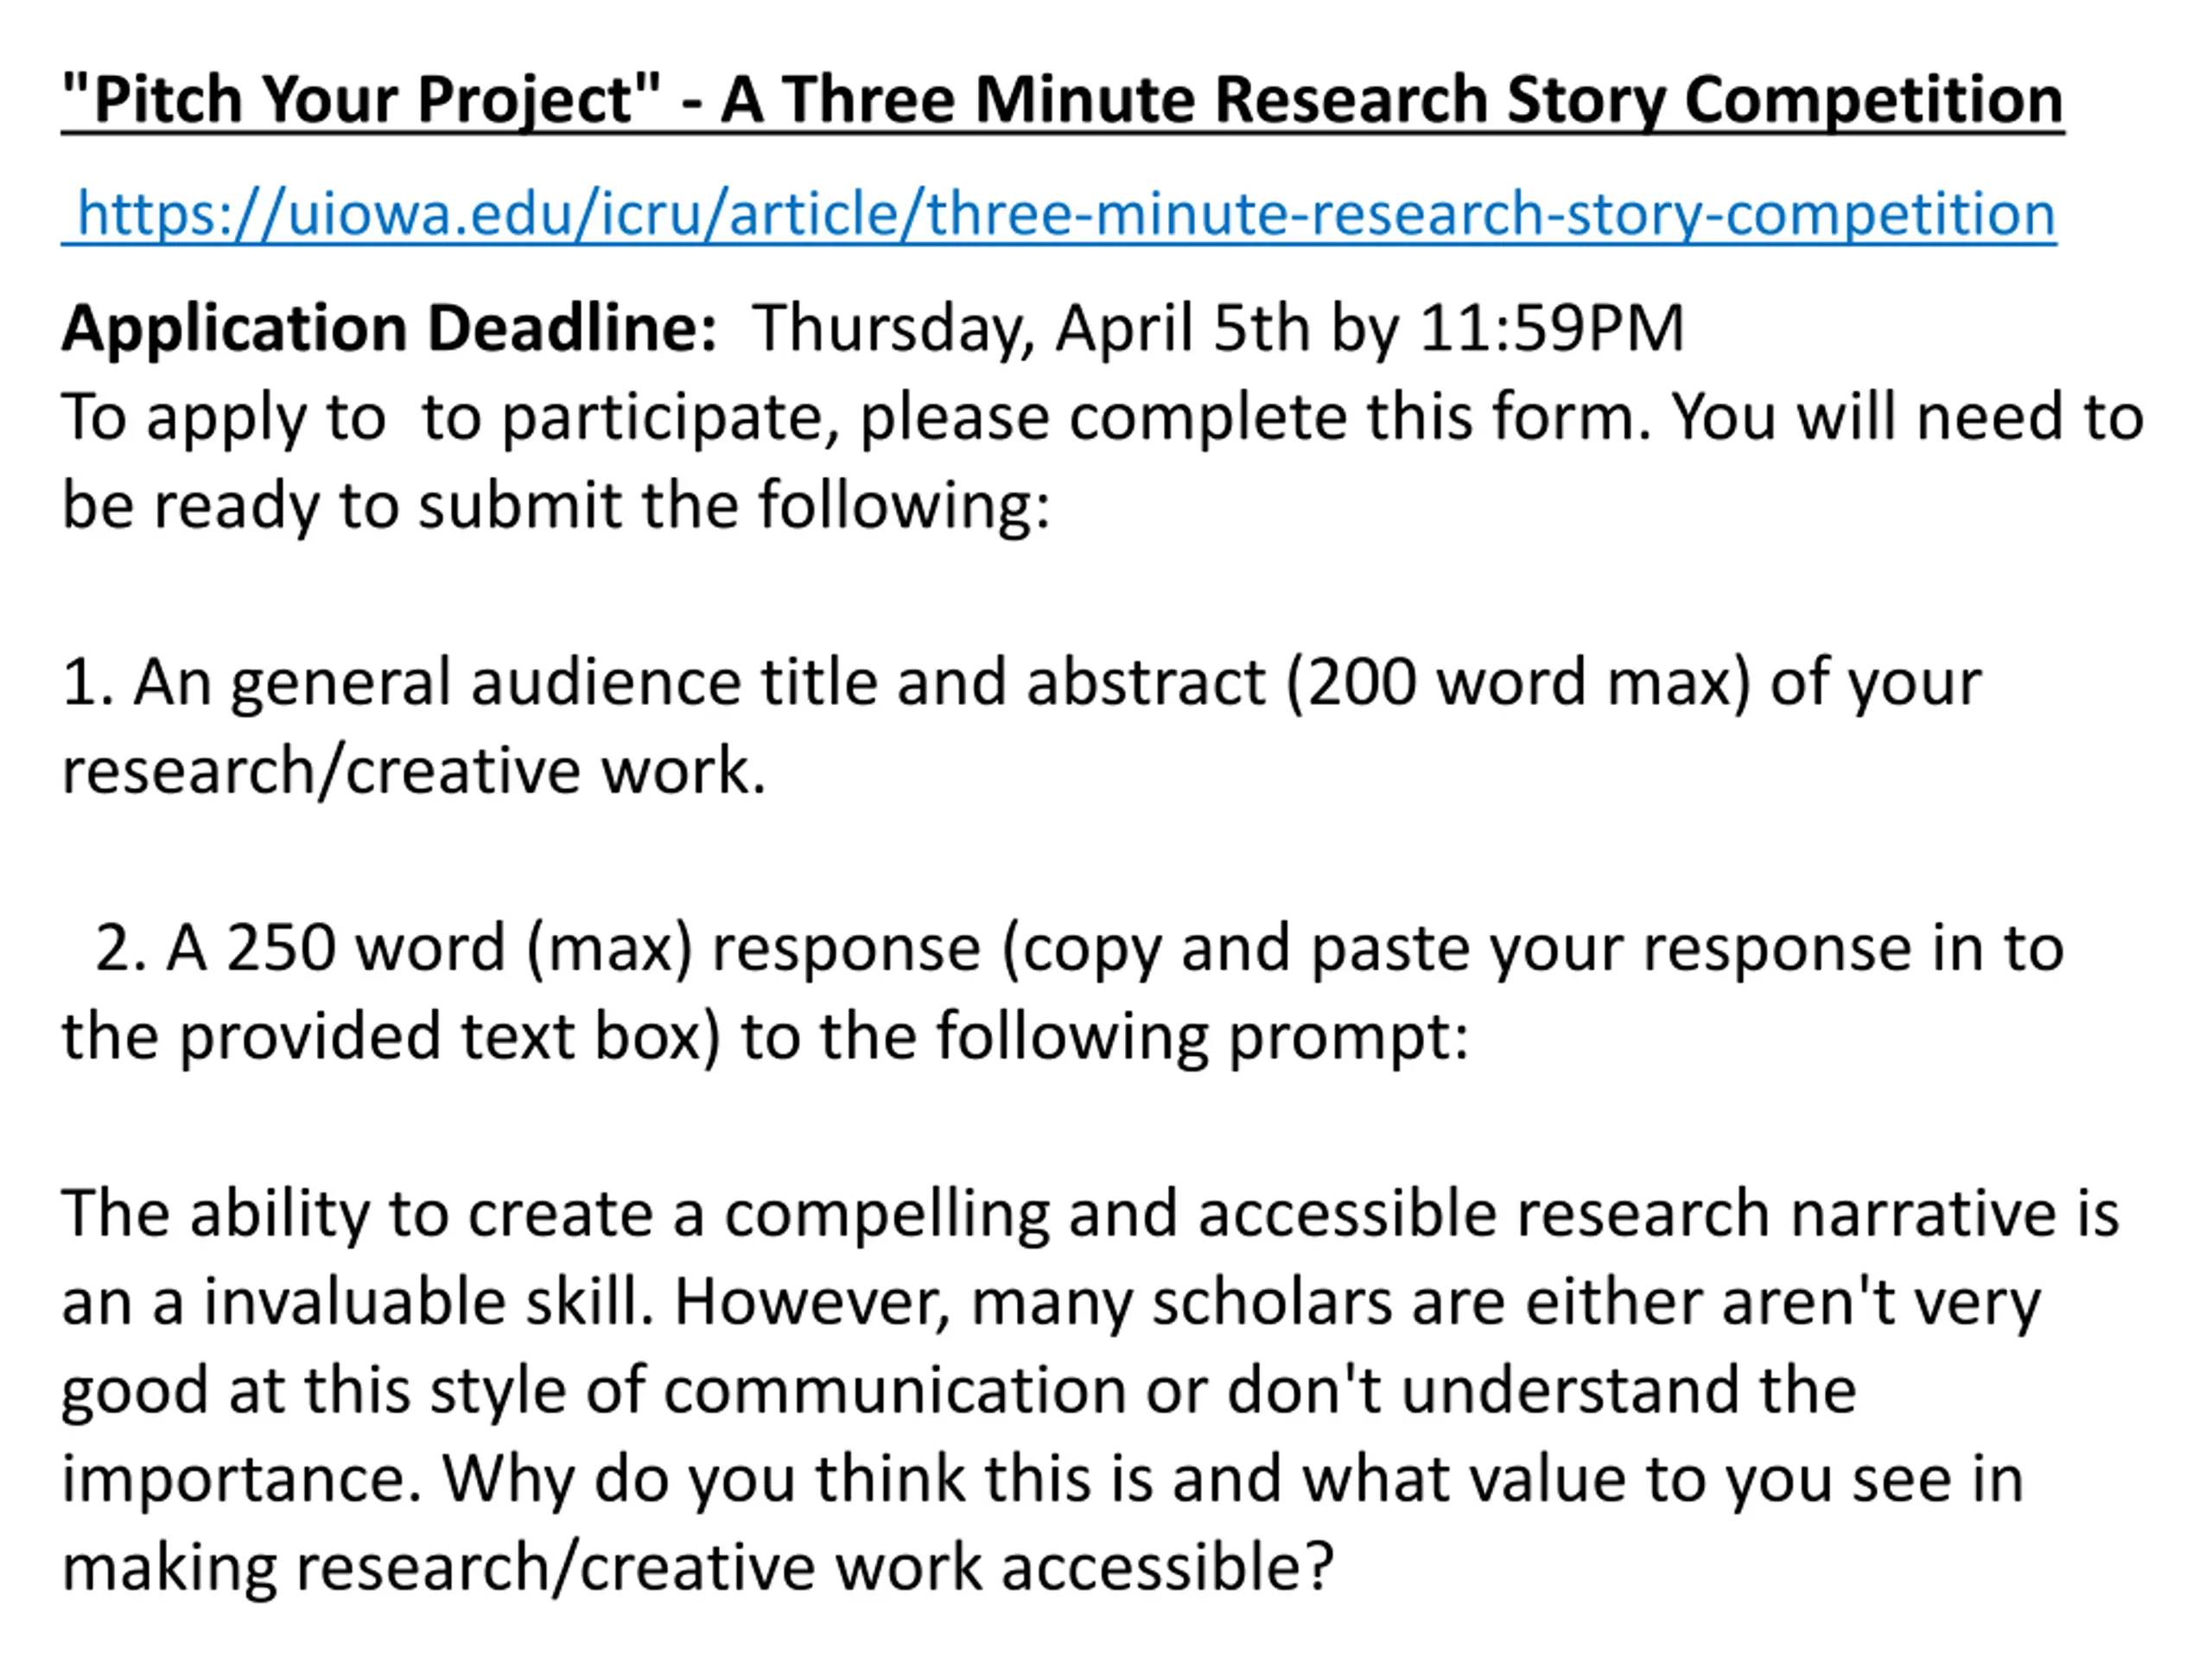Screen dimensions: 2212x1659
Task: Select the bold "Application Deadline:" label
Action: pyautogui.click(x=390, y=328)
